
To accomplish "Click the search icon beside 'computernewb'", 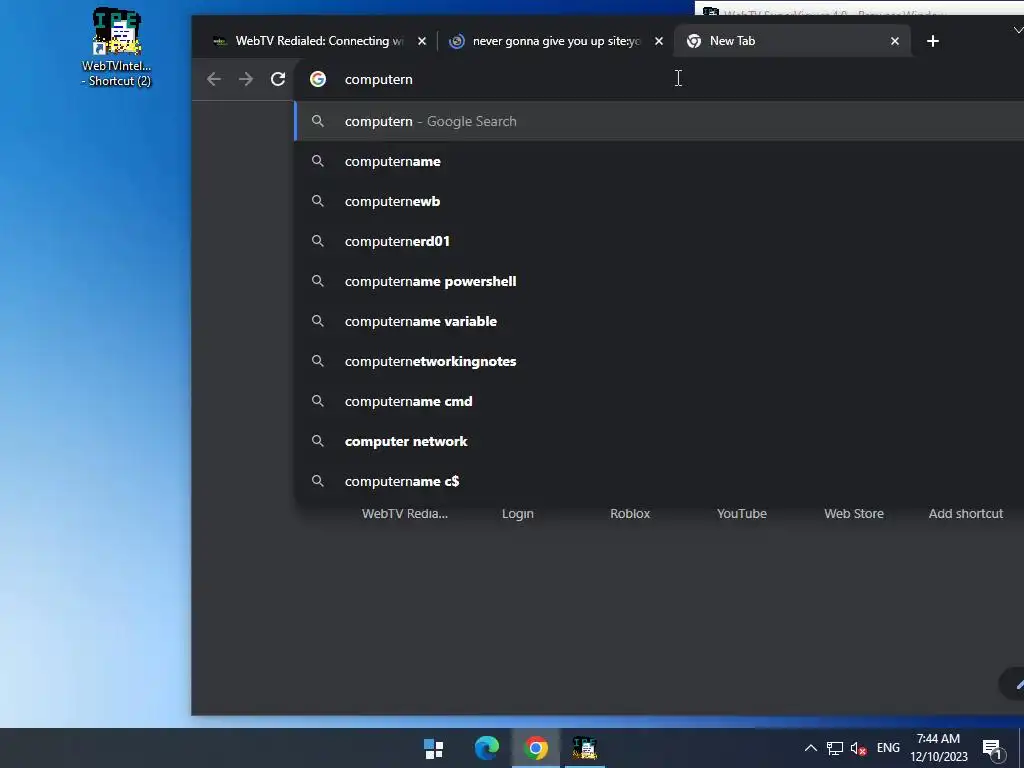I will (x=317, y=201).
